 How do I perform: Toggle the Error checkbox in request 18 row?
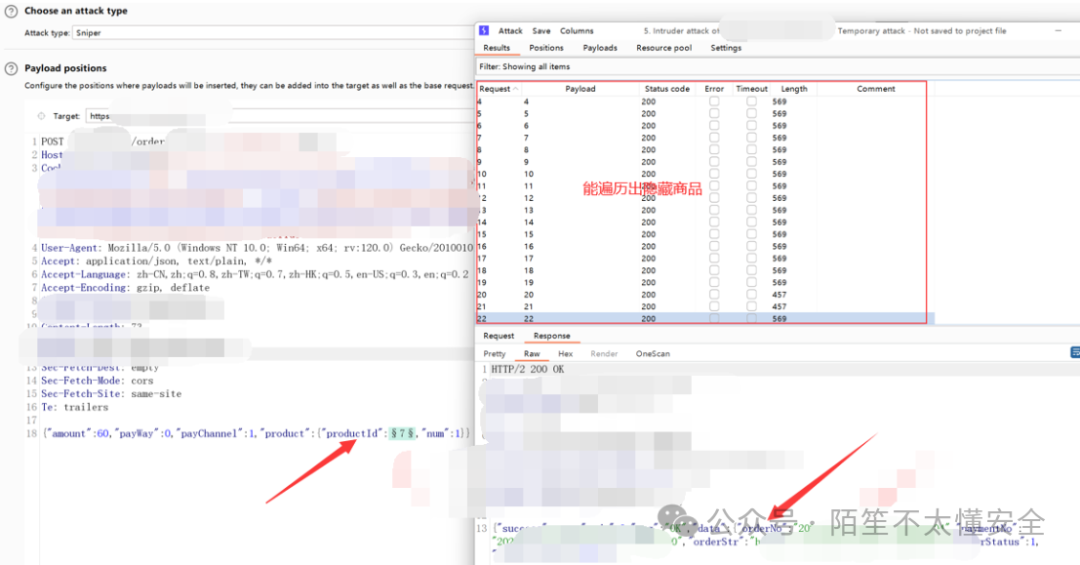click(x=714, y=270)
